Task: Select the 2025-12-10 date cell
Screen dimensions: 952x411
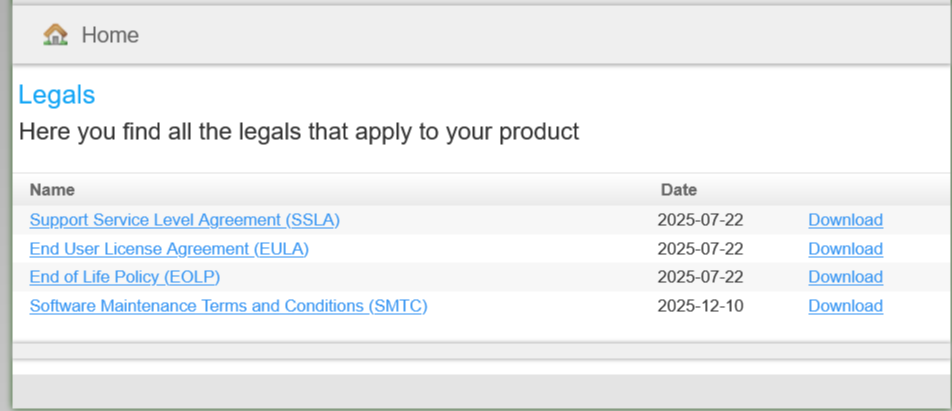Action: [x=700, y=306]
